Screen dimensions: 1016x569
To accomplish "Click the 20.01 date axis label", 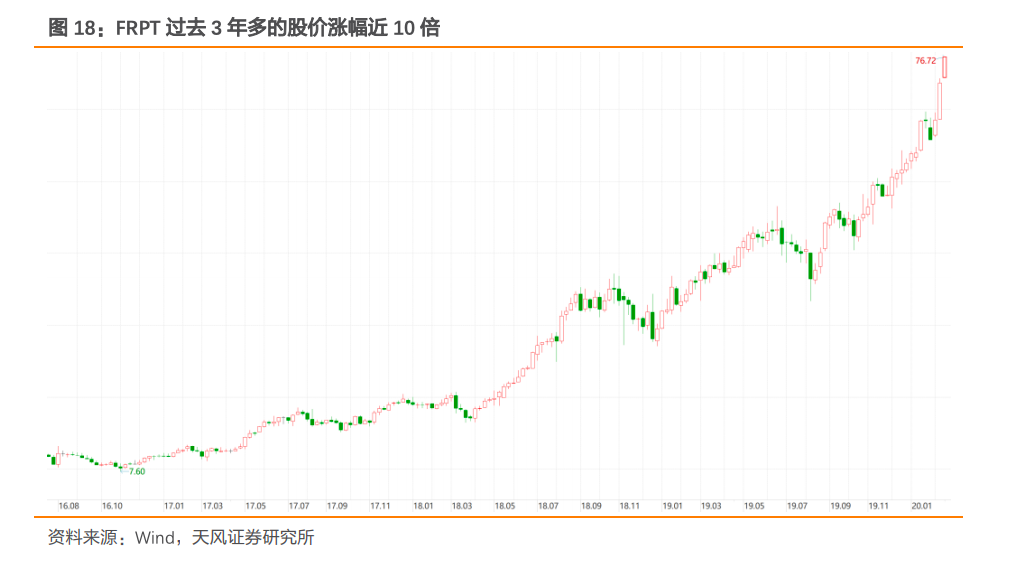I will (x=922, y=505).
